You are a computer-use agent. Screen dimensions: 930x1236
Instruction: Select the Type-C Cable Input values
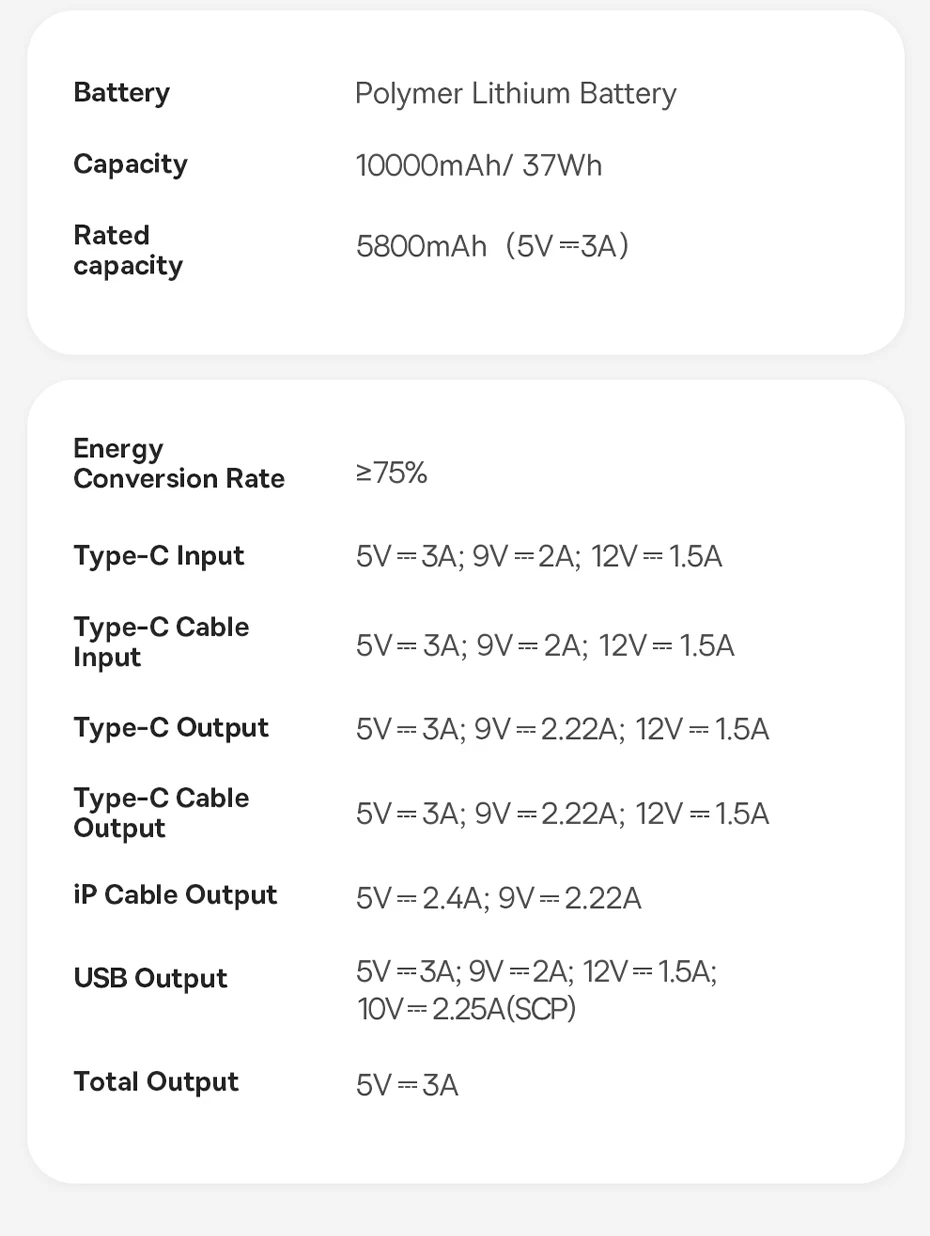pyautogui.click(x=545, y=646)
